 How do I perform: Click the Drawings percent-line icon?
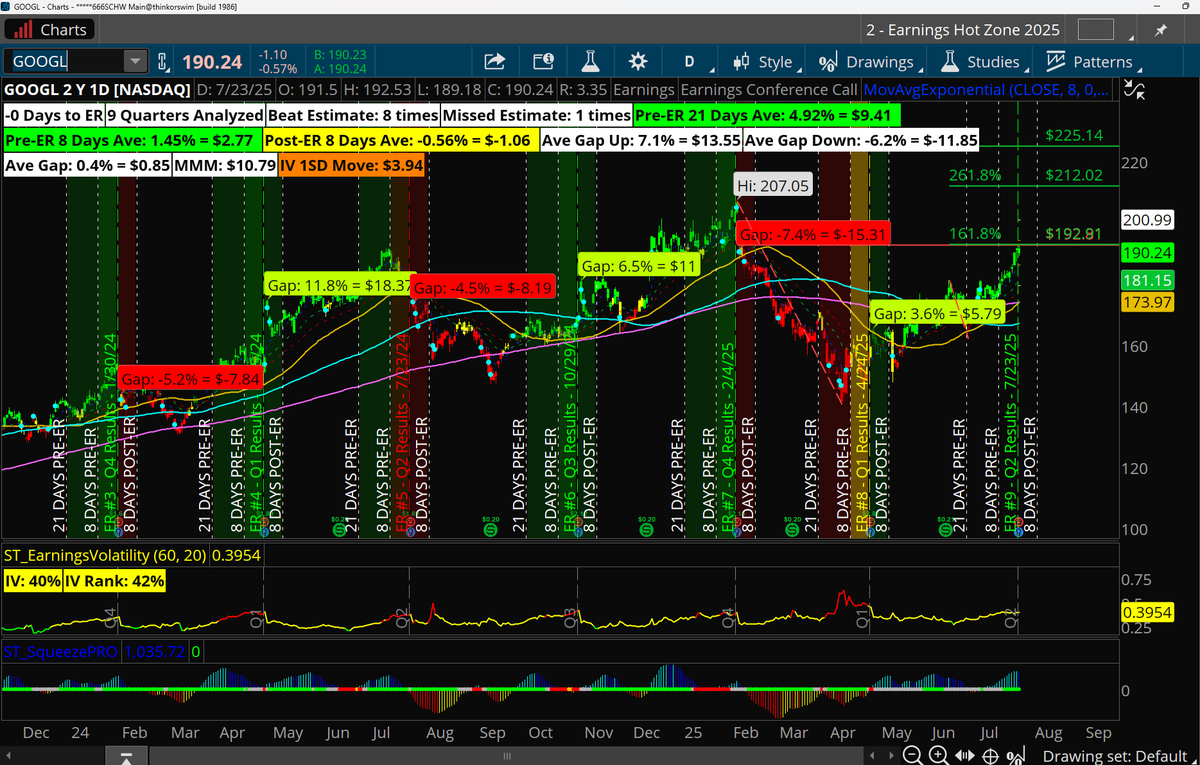coord(828,62)
